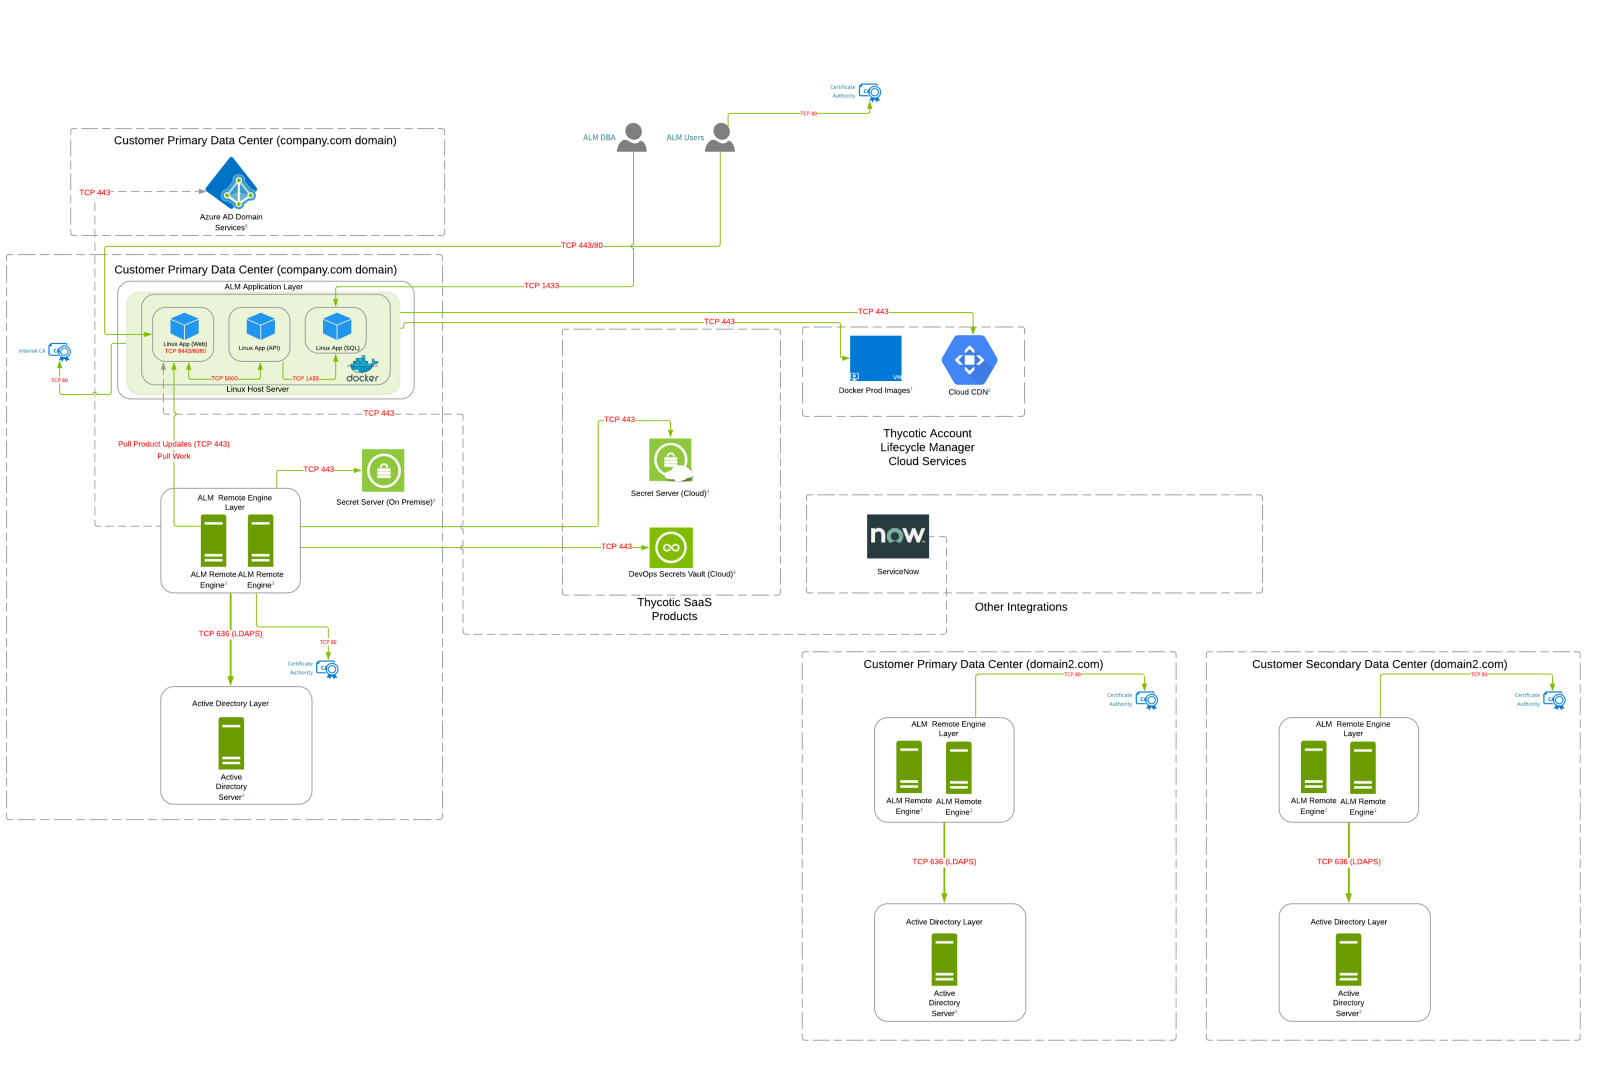Select the Linux App (API) cube
Viewport: 1600px width, 1079px height.
point(260,326)
